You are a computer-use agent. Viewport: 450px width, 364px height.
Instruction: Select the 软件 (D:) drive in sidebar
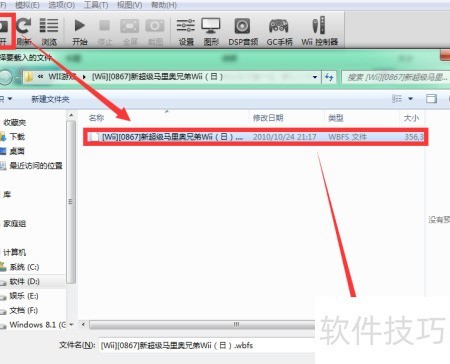click(24, 282)
